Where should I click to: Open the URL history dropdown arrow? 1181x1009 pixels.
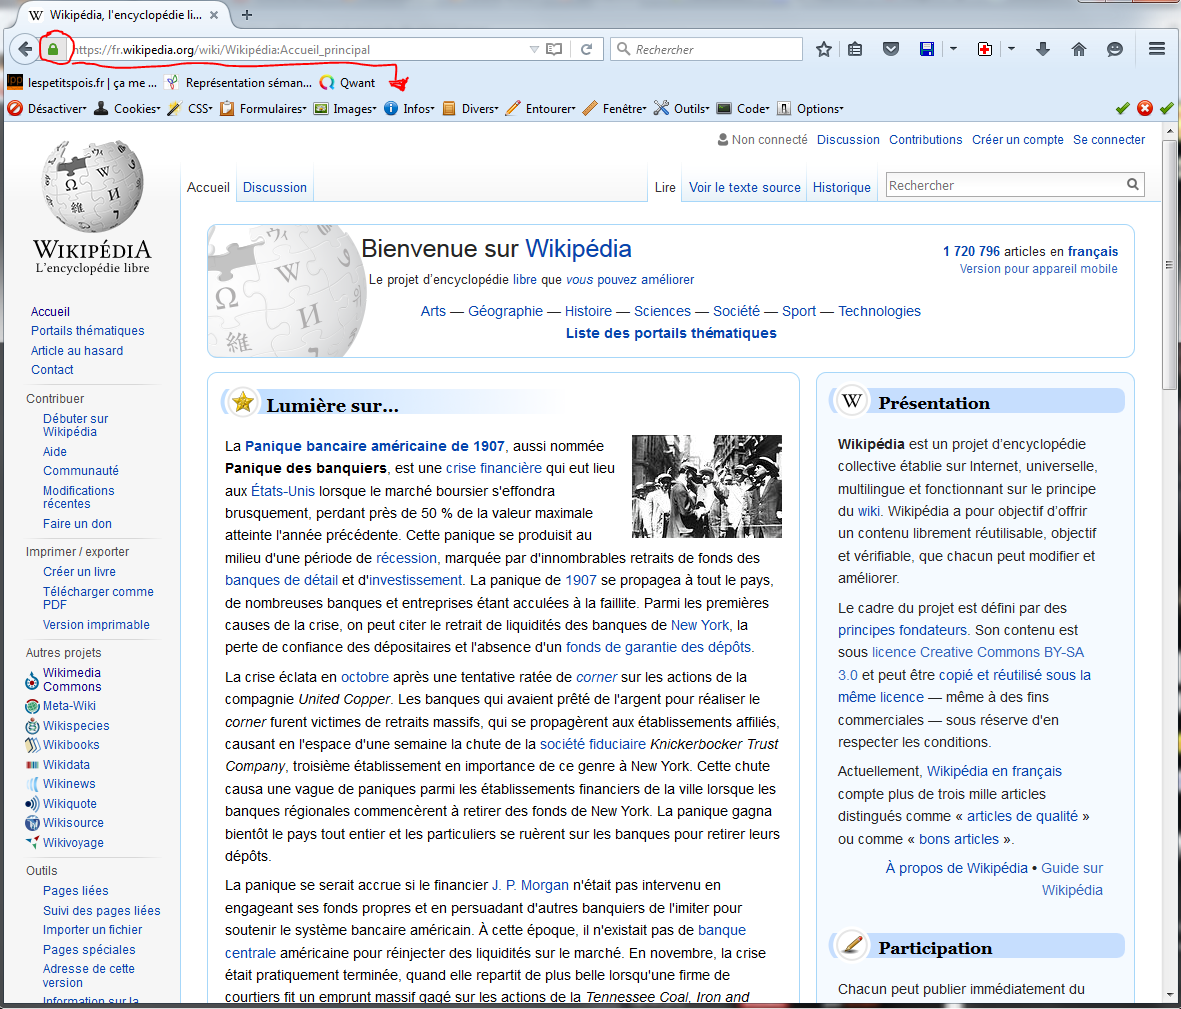534,49
